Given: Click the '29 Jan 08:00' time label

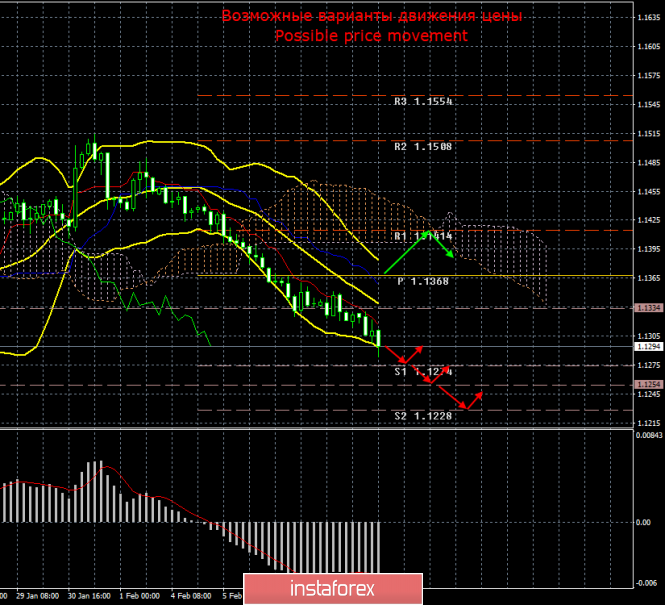Looking at the screenshot, I should click(x=38, y=596).
